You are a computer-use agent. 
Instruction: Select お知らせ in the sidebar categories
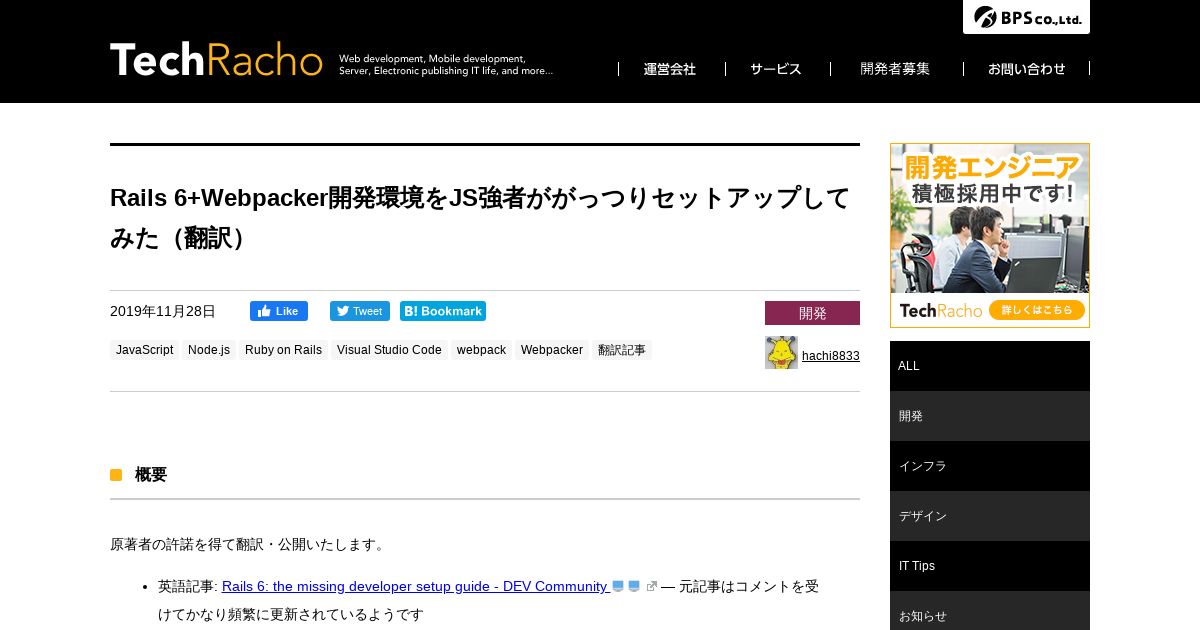coord(990,611)
